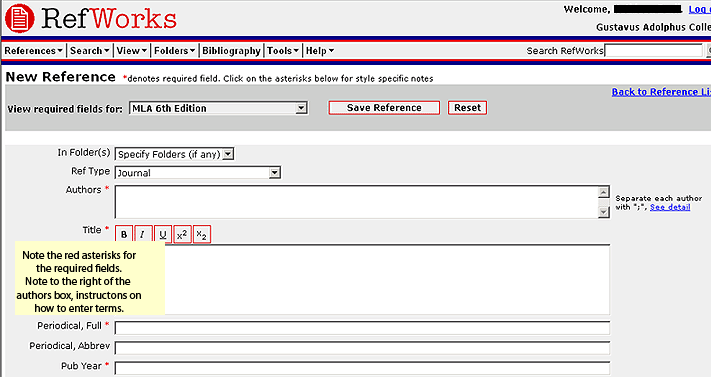Click the red asterisk next to Title
This screenshot has height=377, width=711.
point(107,228)
